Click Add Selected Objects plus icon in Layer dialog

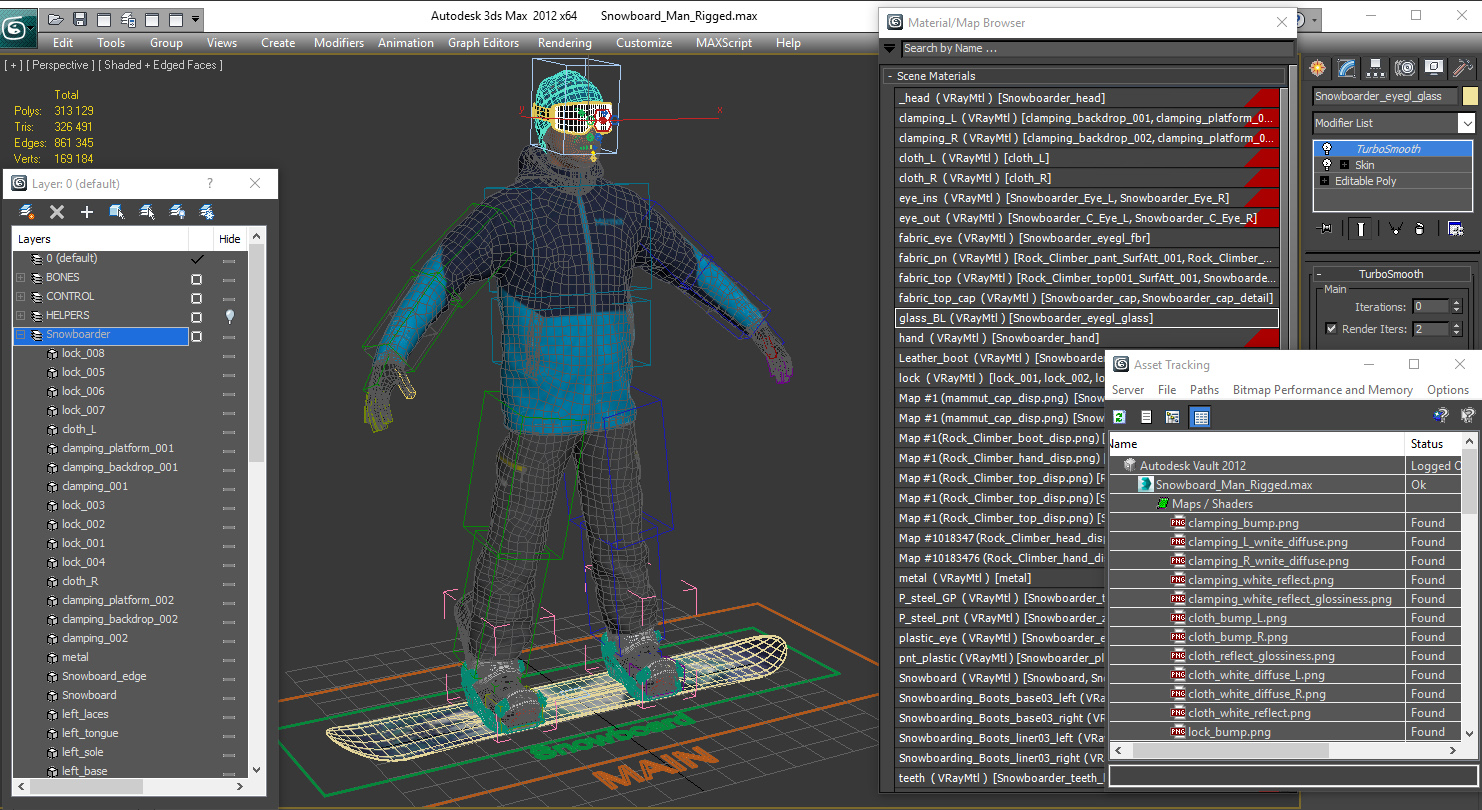[87, 212]
